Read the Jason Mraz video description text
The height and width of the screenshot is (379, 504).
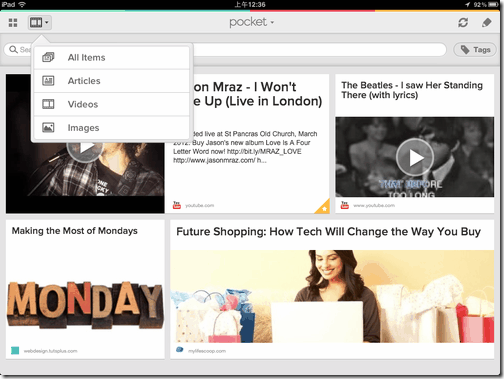click(245, 147)
